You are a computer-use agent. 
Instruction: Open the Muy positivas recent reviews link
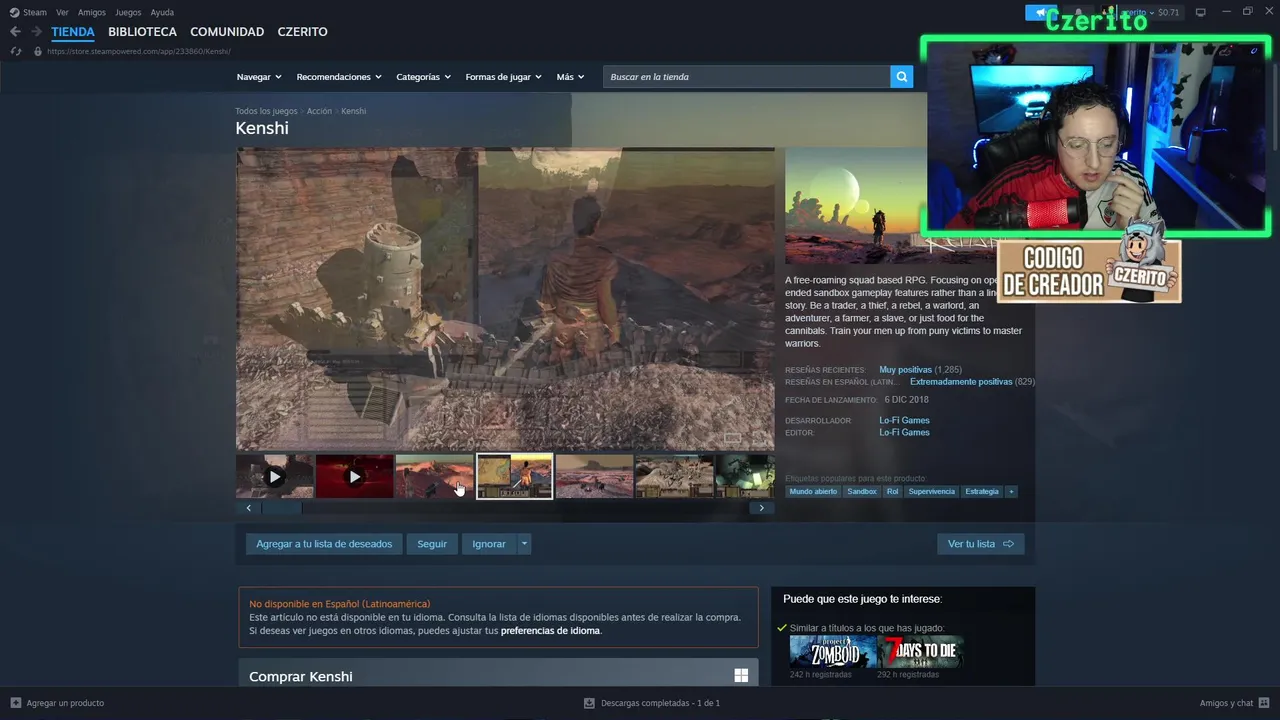[905, 370]
